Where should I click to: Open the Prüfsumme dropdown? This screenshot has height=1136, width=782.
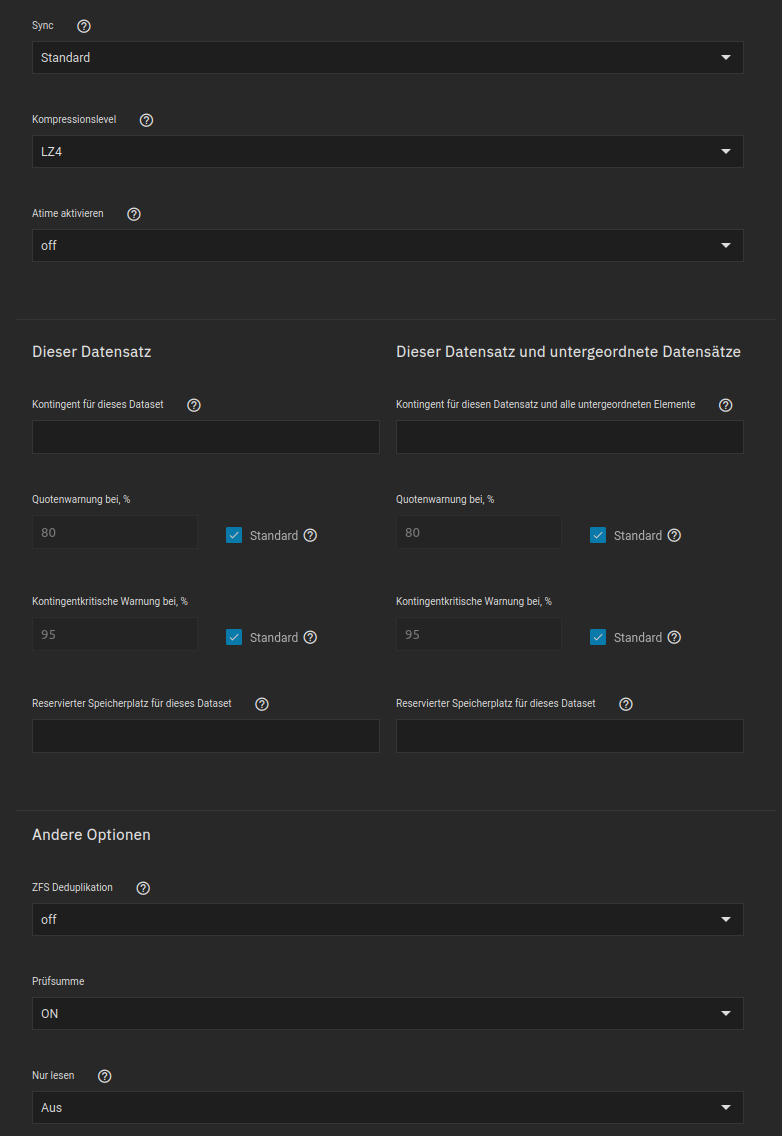[387, 1014]
